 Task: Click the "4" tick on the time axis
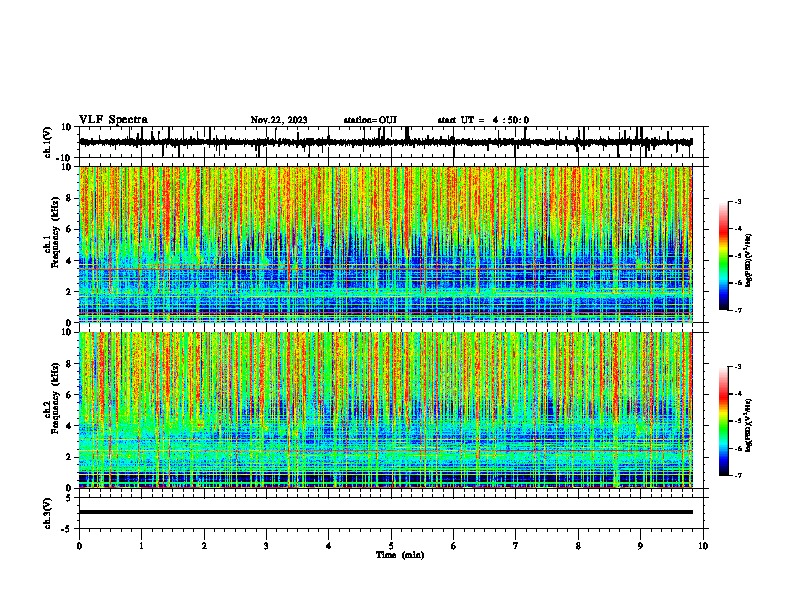point(329,546)
